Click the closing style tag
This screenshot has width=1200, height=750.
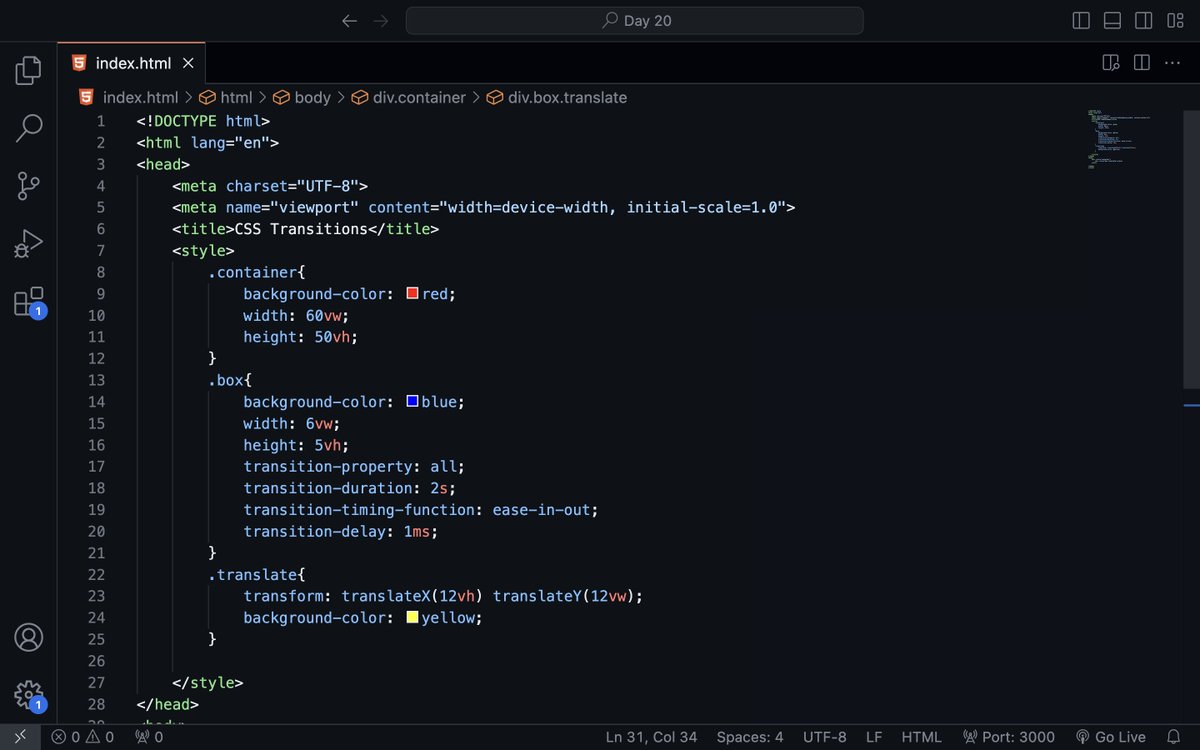(208, 683)
